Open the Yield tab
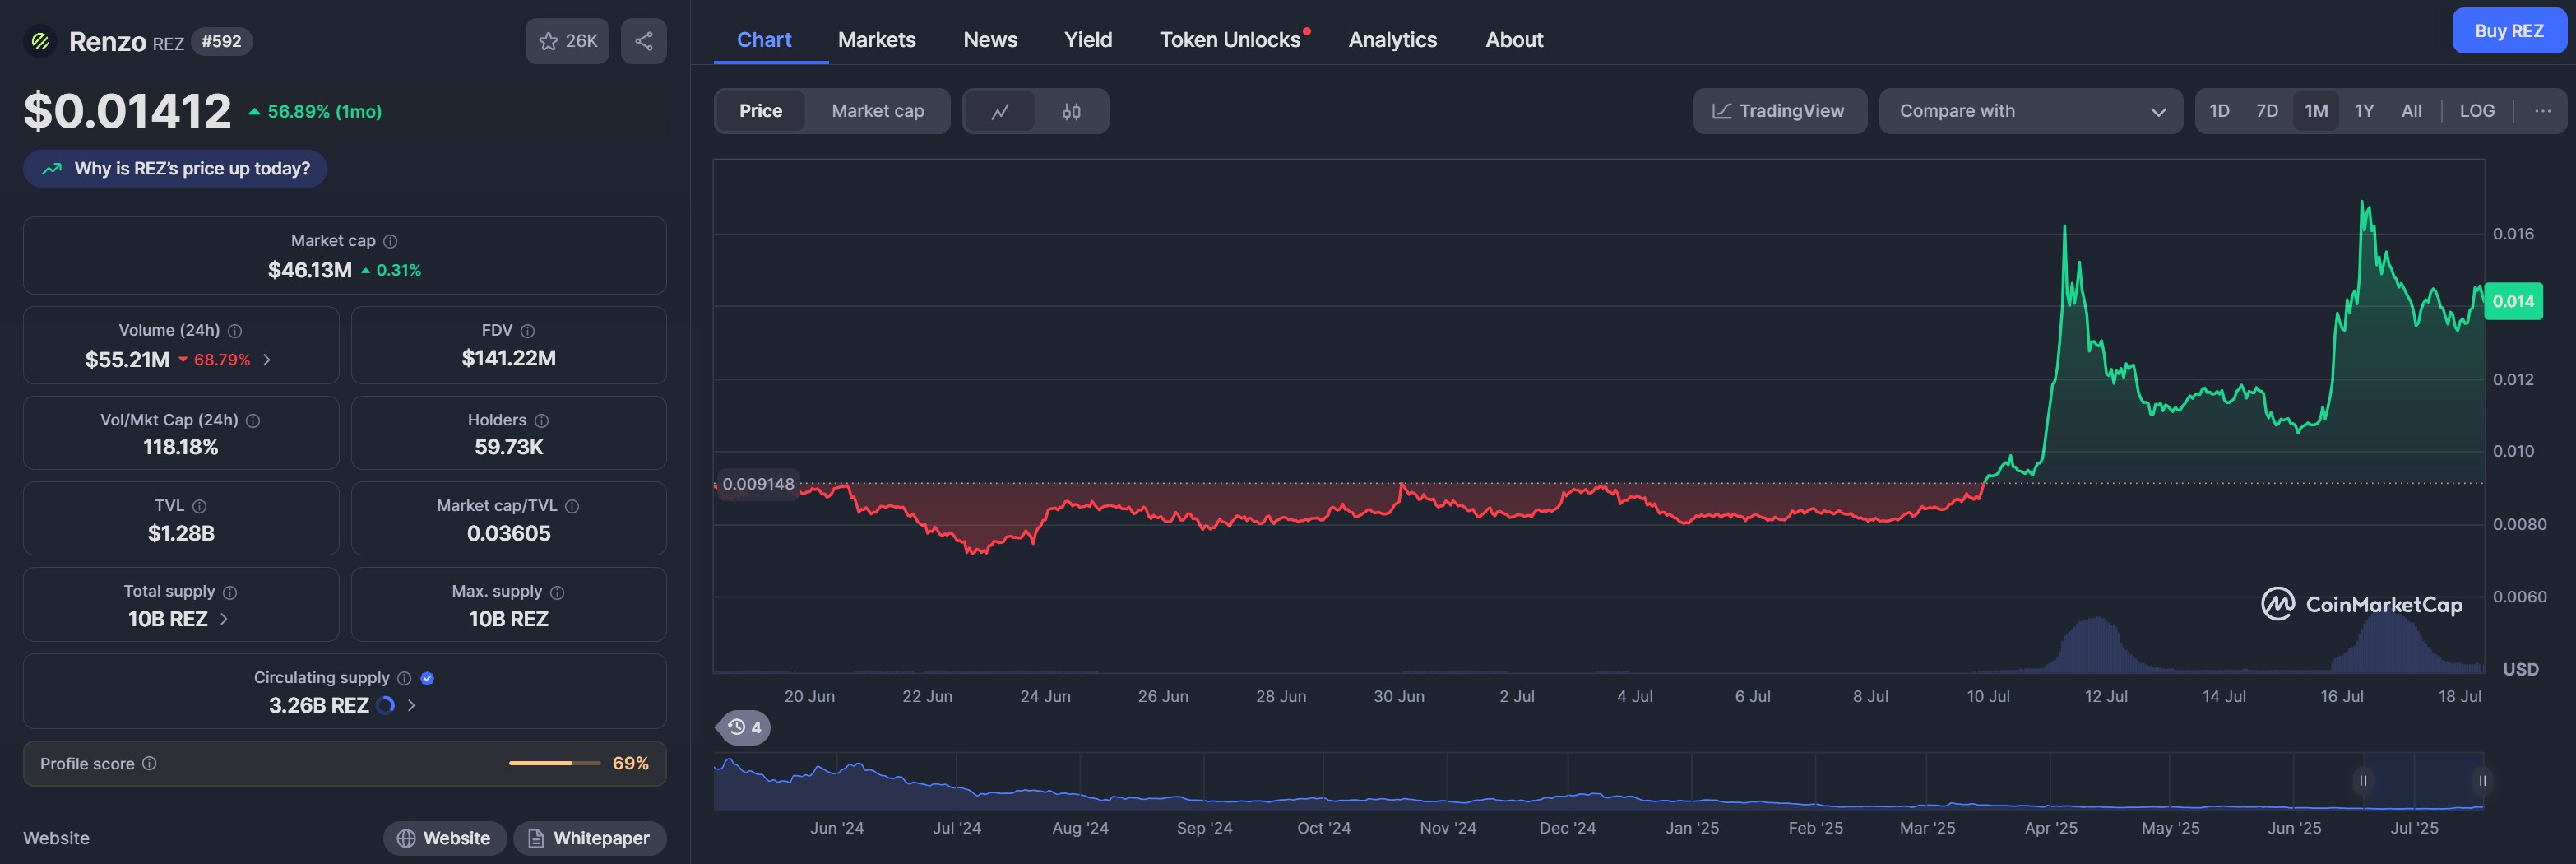Screen dimensions: 2576x864 (1088, 40)
